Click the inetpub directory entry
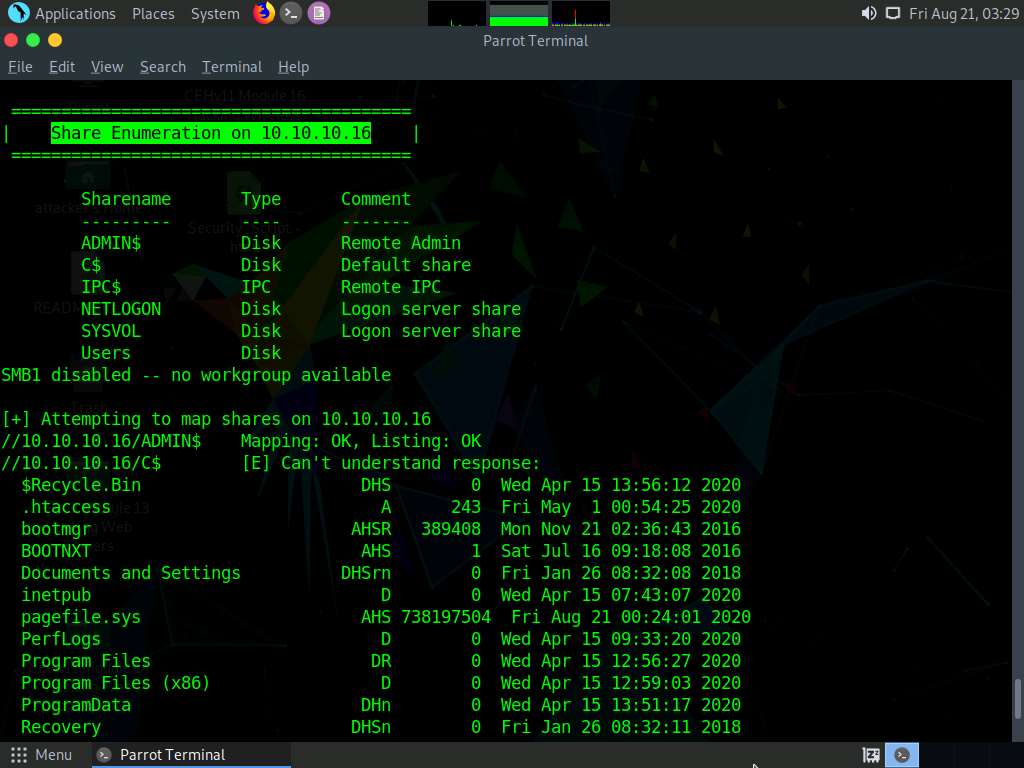The image size is (1024, 768). coord(56,596)
